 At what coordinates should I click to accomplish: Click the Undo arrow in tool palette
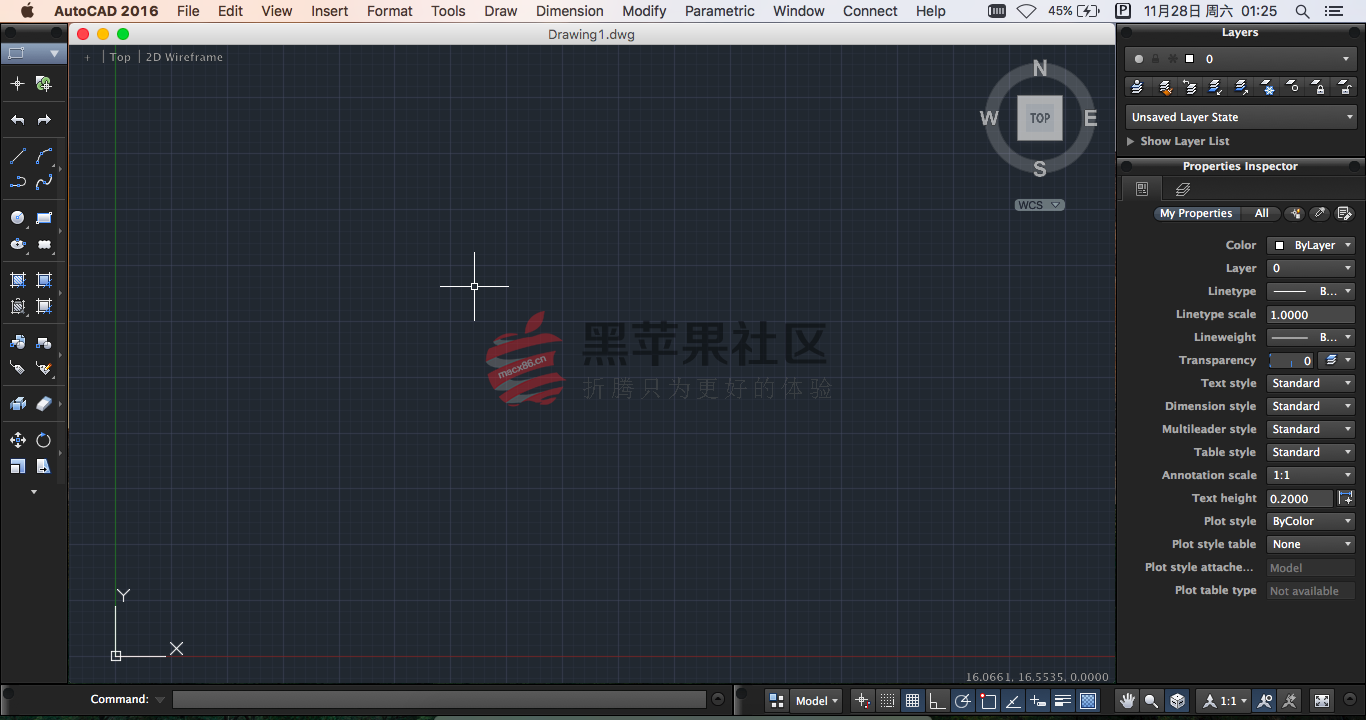18,120
